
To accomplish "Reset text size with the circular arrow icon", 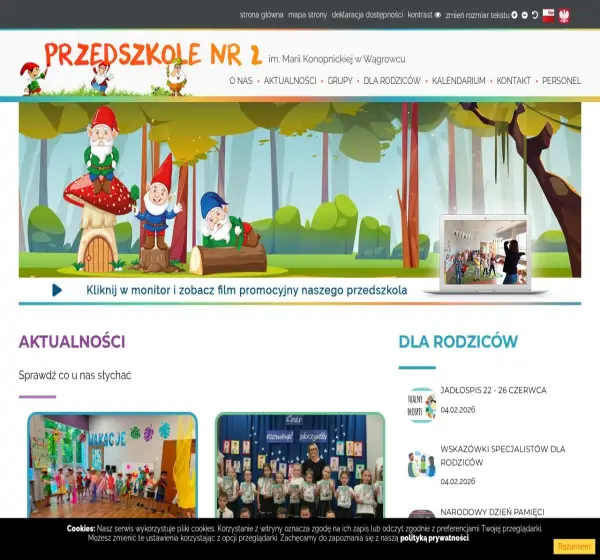I will (535, 15).
